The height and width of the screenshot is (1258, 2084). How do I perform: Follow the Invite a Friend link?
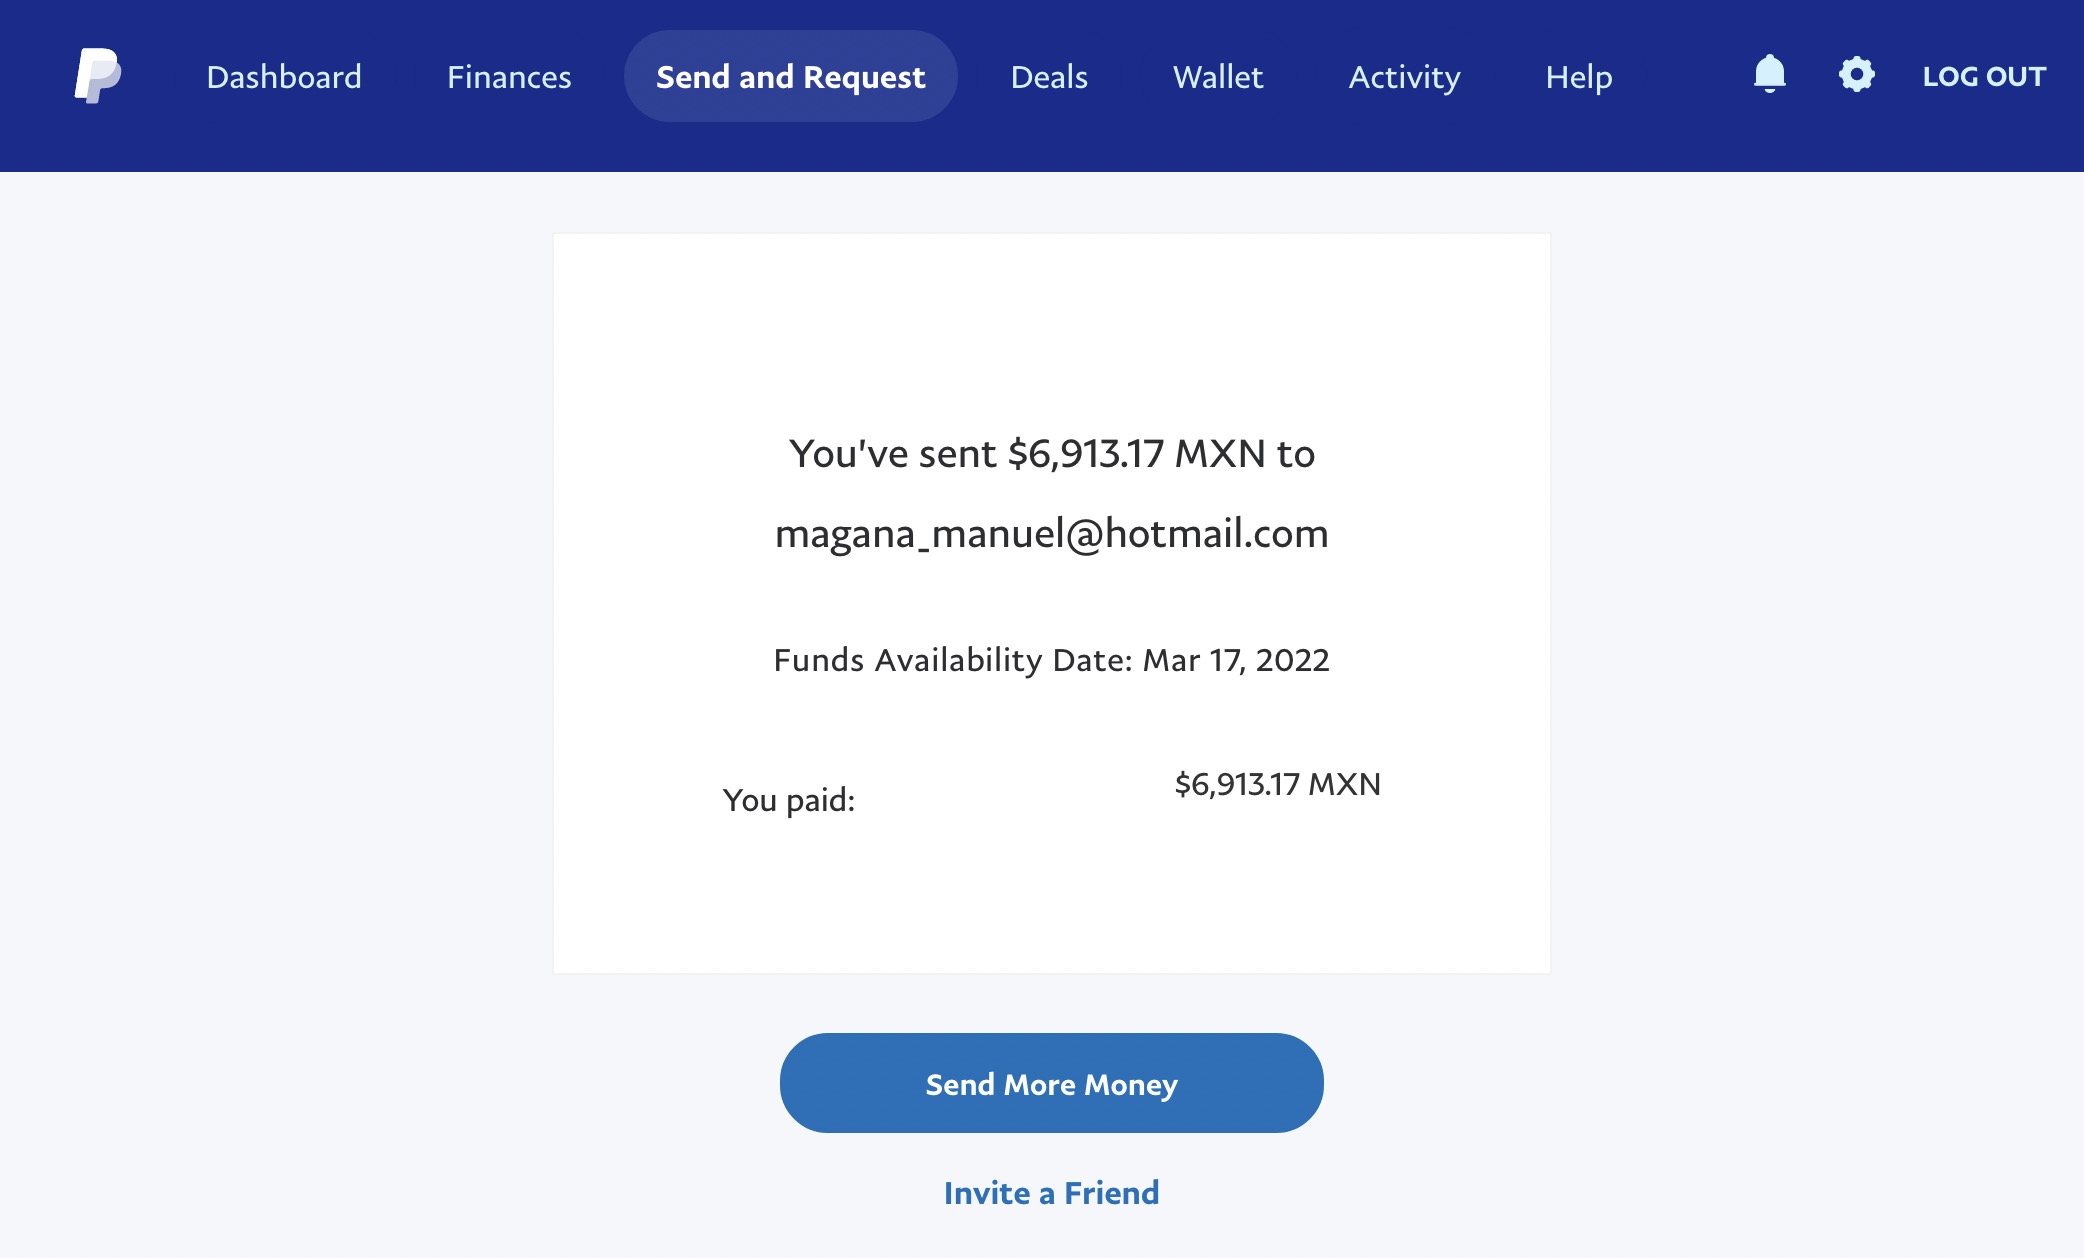click(1051, 1193)
